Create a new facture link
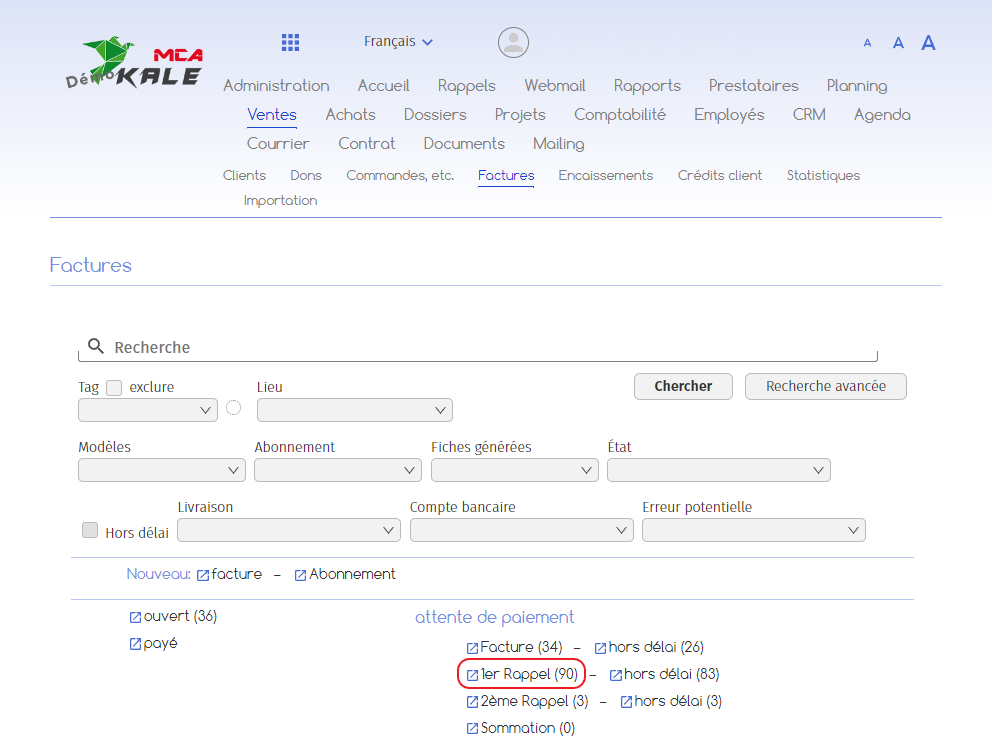This screenshot has width=992, height=750. [x=237, y=574]
